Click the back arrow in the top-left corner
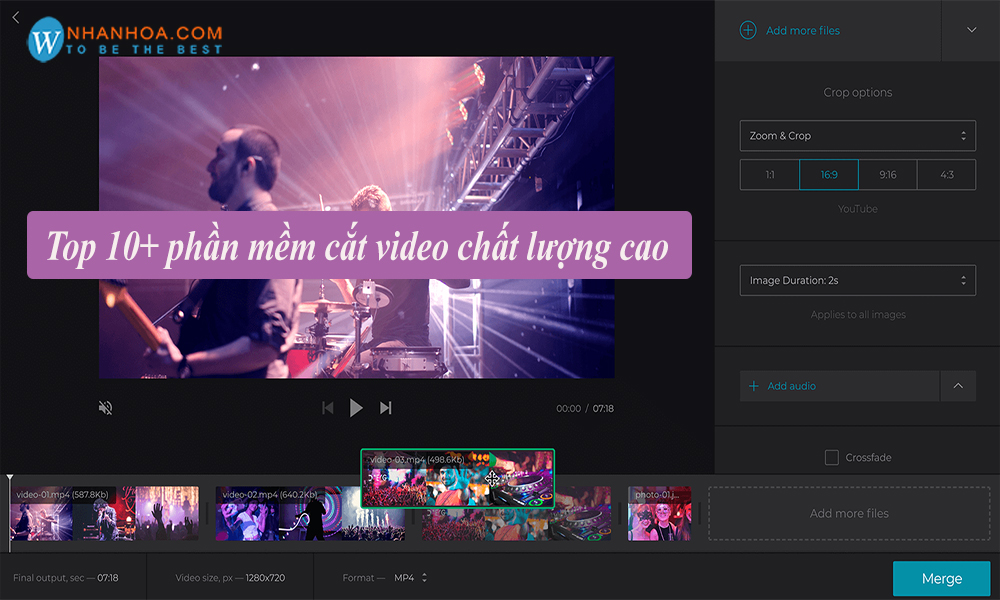 [x=15, y=17]
